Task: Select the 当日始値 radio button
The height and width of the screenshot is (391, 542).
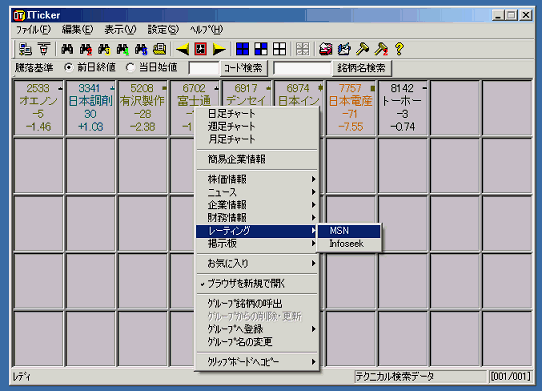Action: pyautogui.click(x=130, y=67)
